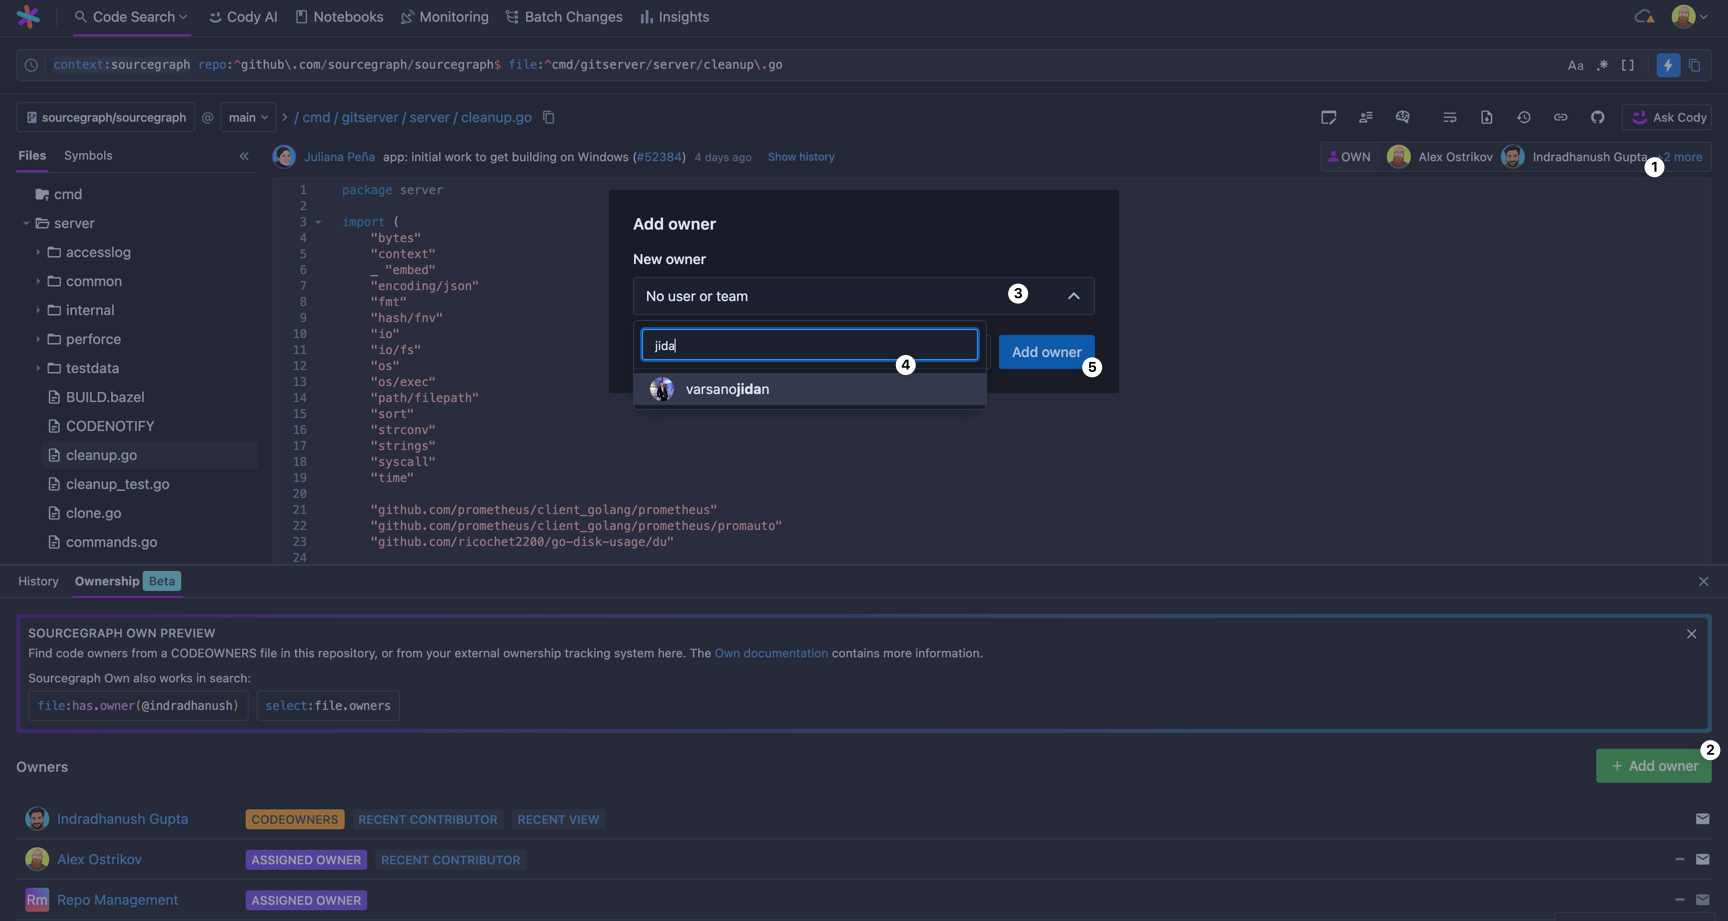Email Repo Management envelope icon
1728x921 pixels.
[x=1702, y=900]
